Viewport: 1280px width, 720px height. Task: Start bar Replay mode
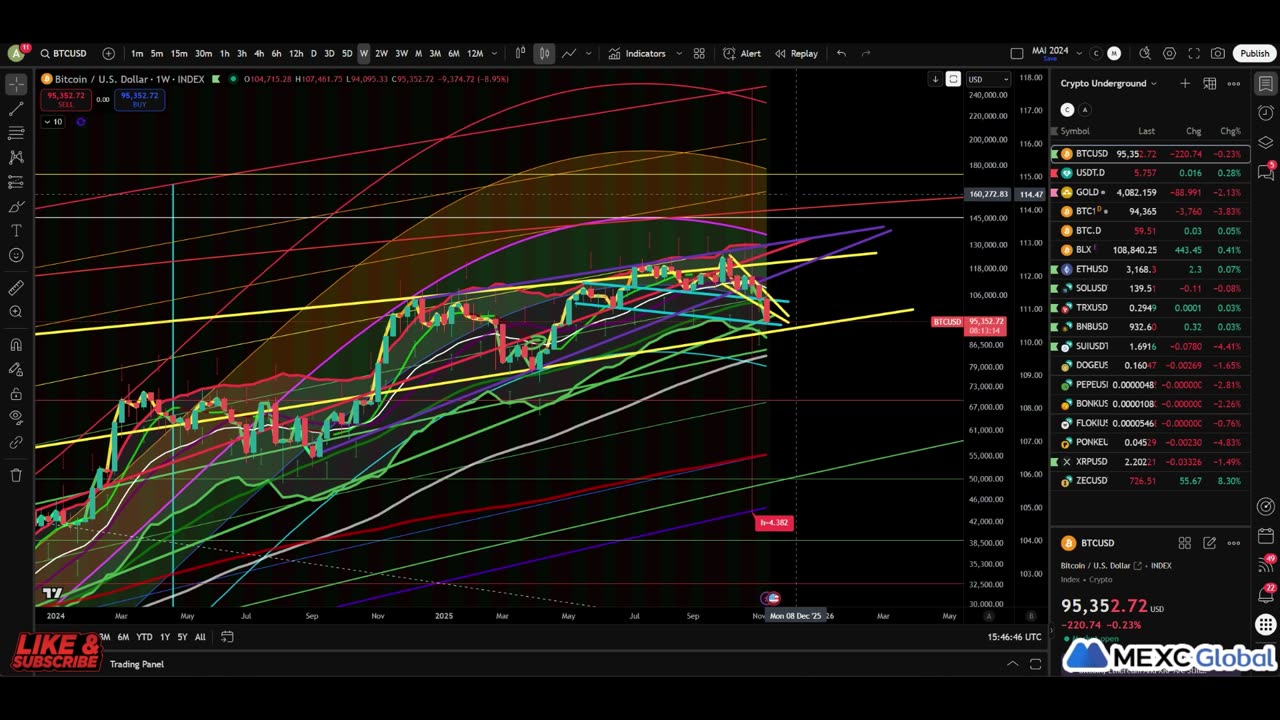click(796, 53)
